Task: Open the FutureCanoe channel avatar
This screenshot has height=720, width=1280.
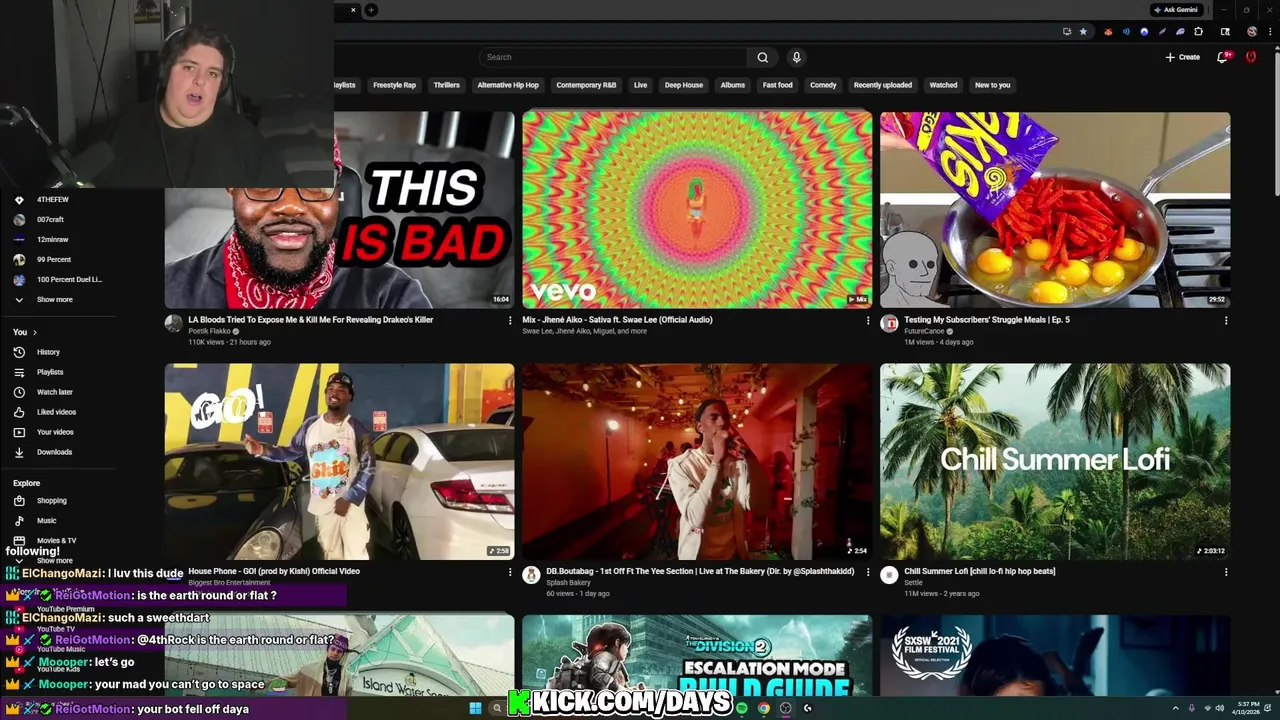Action: coord(889,323)
